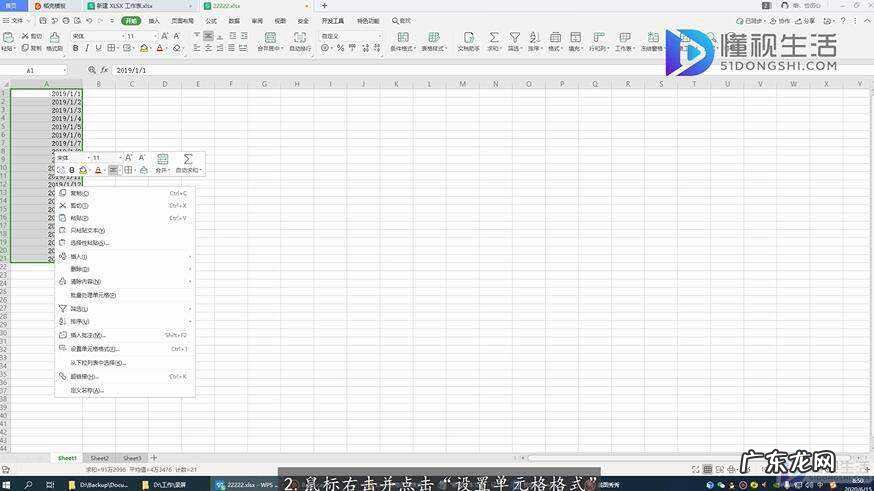This screenshot has height=491, width=874.
Task: Click the Sort icon in the ribbon
Action: [x=535, y=37]
